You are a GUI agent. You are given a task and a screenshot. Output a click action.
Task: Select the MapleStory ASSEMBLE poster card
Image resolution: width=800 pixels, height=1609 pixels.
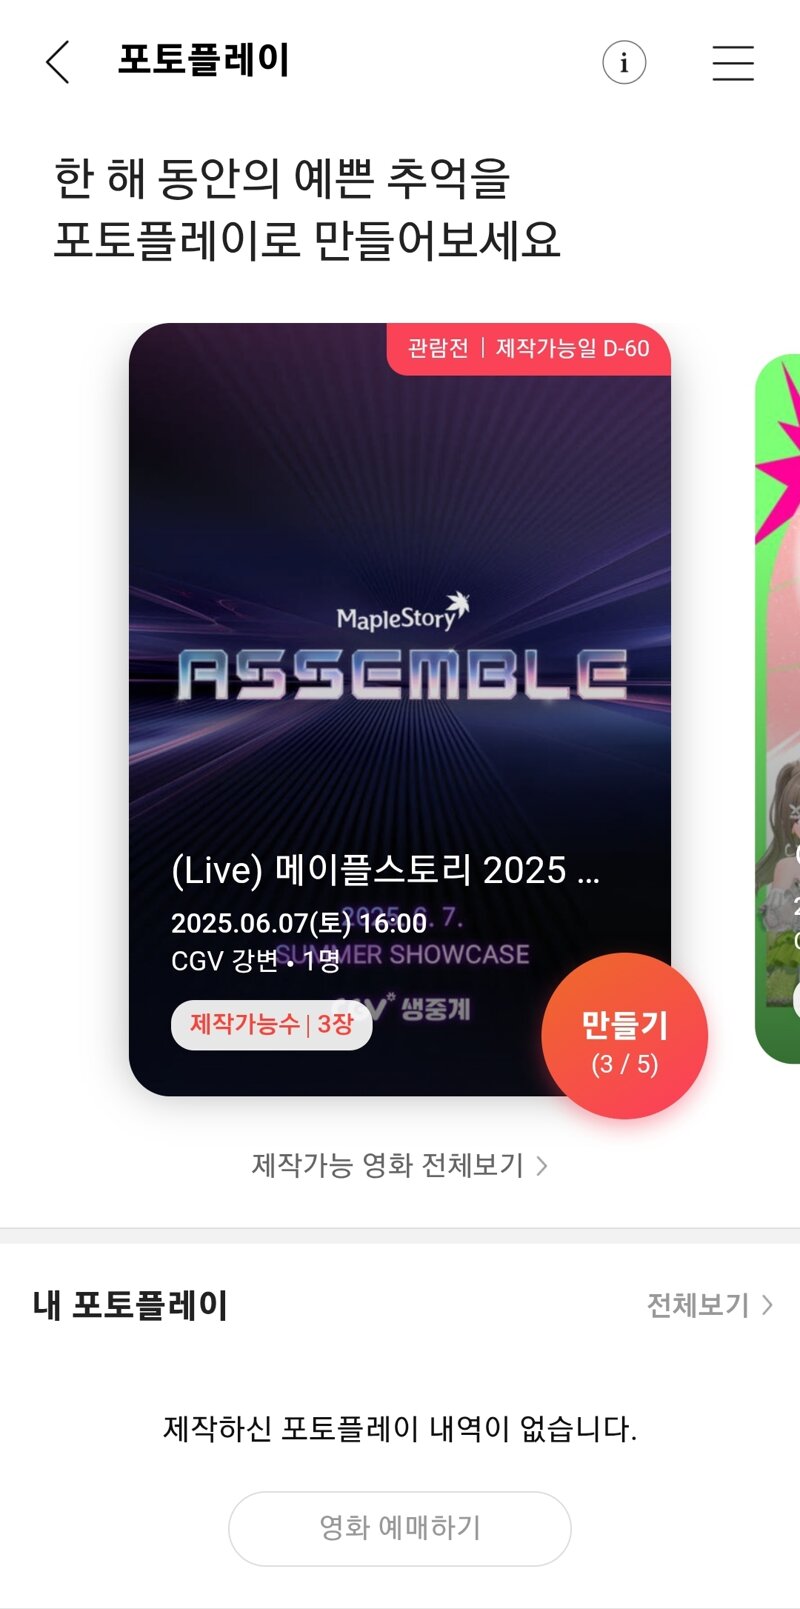400,709
